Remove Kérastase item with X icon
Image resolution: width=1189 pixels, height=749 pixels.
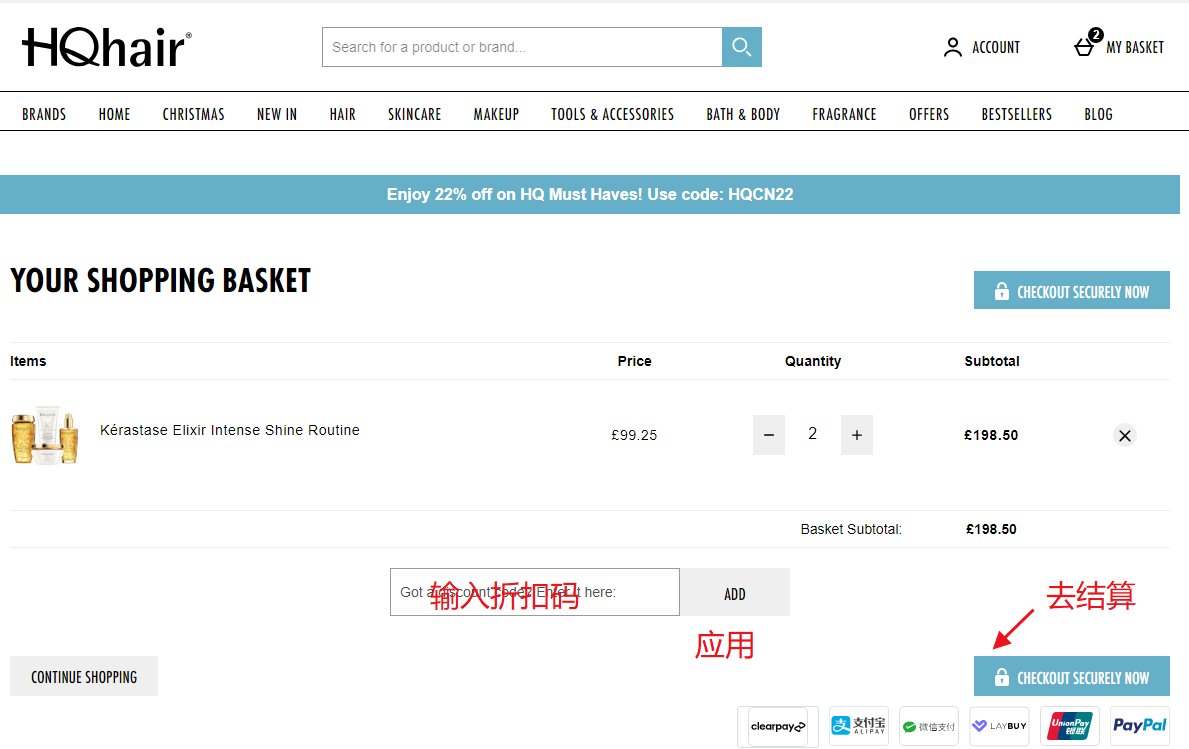(1125, 435)
